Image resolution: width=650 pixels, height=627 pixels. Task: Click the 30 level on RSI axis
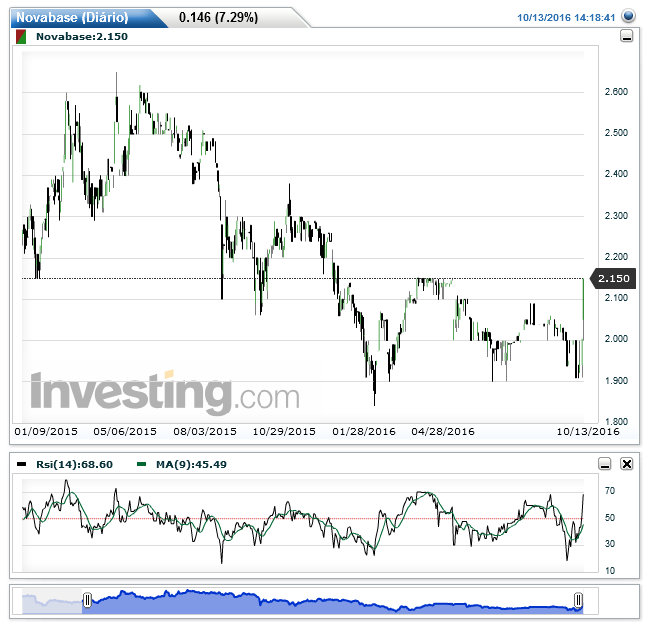[610, 543]
